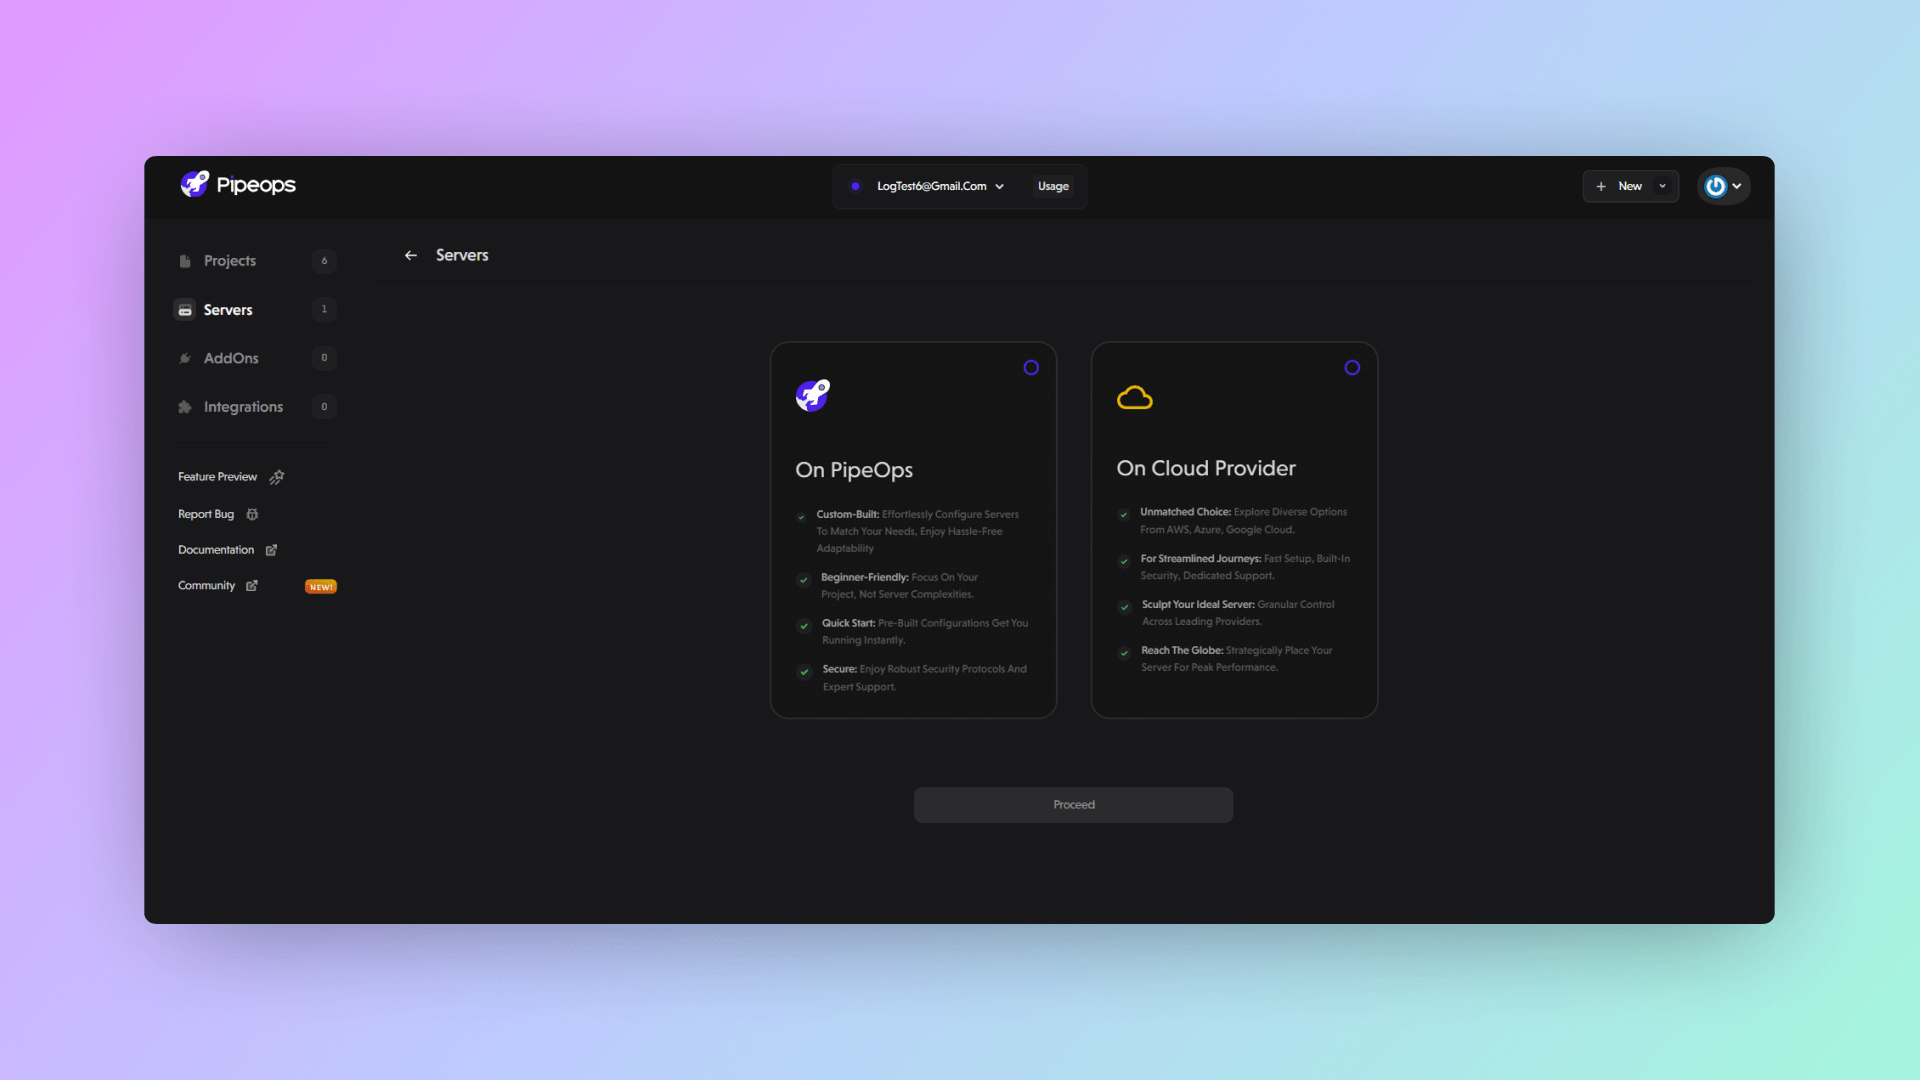Click the Report Bug icon
The height and width of the screenshot is (1080, 1920).
pos(252,513)
